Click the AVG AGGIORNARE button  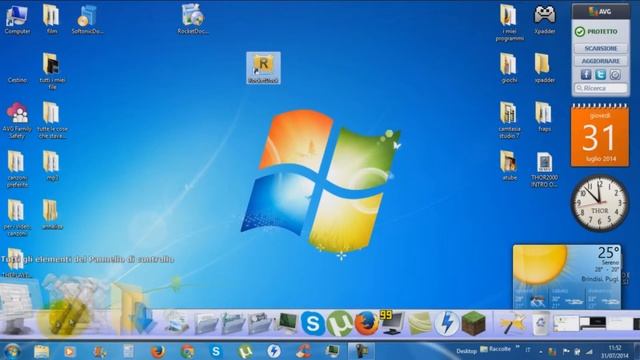(x=600, y=61)
